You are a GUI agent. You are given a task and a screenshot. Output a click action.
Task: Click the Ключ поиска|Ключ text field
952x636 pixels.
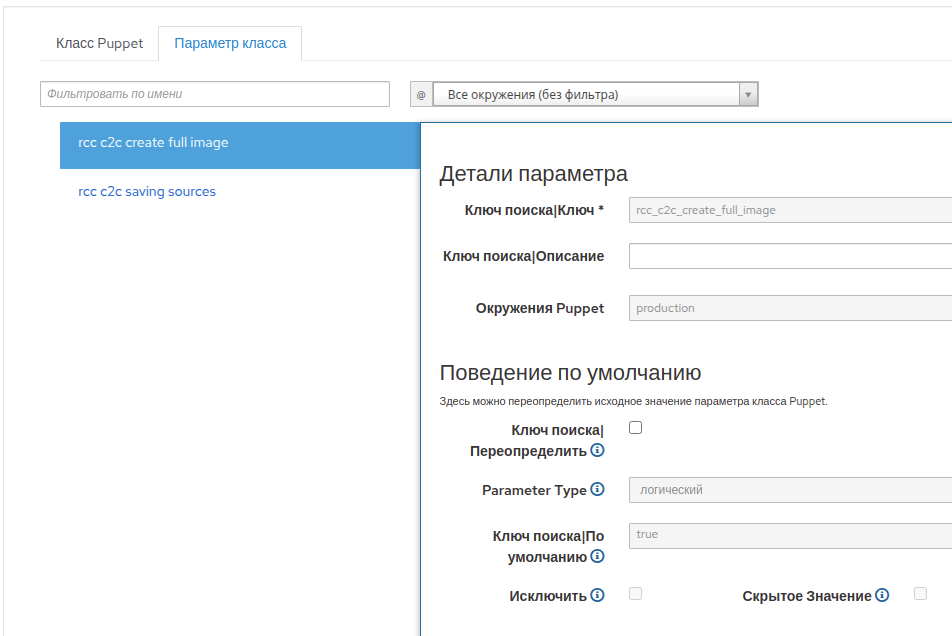789,210
